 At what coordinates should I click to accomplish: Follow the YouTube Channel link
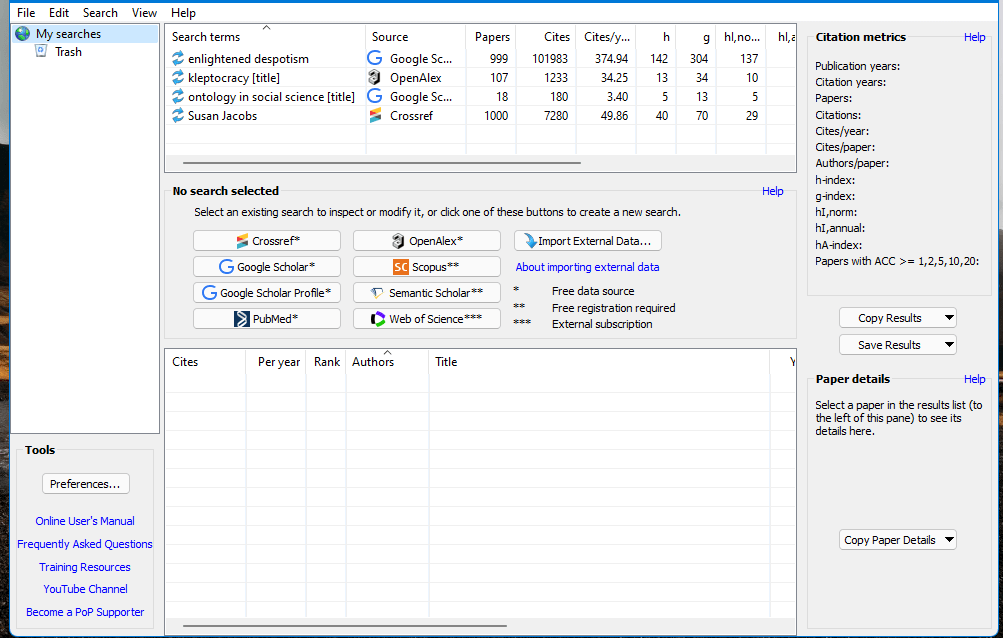tap(85, 589)
